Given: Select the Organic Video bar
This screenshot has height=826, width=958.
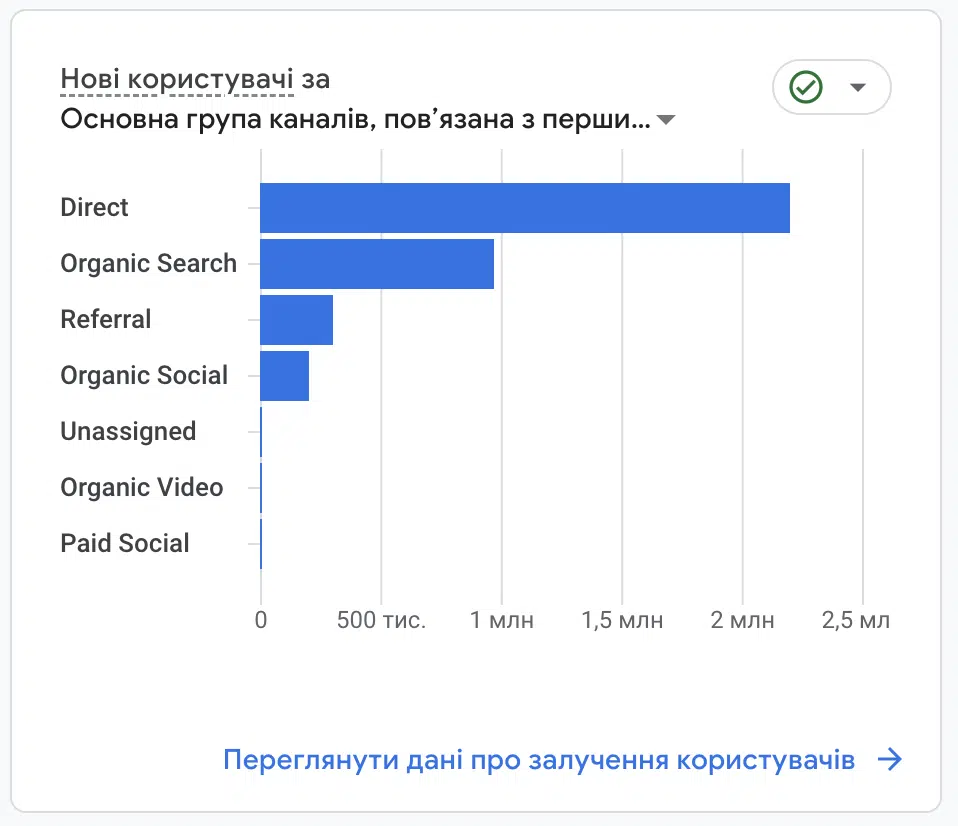Looking at the screenshot, I should tap(261, 488).
